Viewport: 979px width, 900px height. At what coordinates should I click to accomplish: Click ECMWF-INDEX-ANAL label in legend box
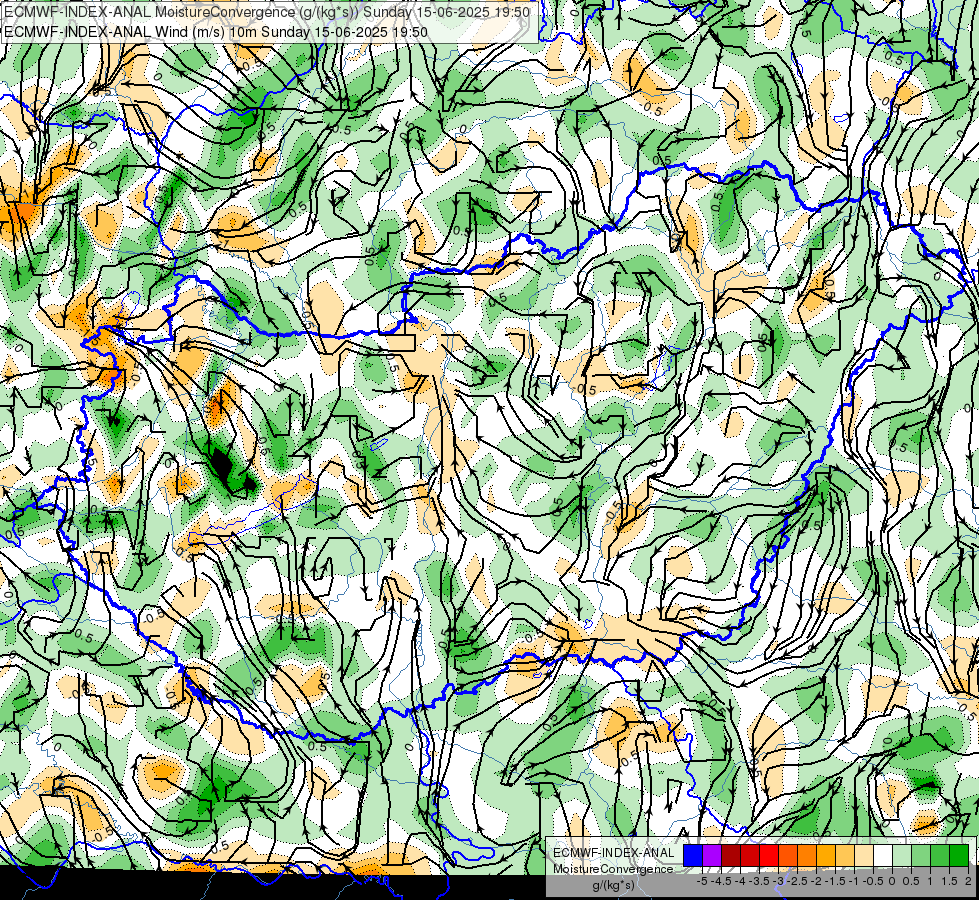point(613,853)
